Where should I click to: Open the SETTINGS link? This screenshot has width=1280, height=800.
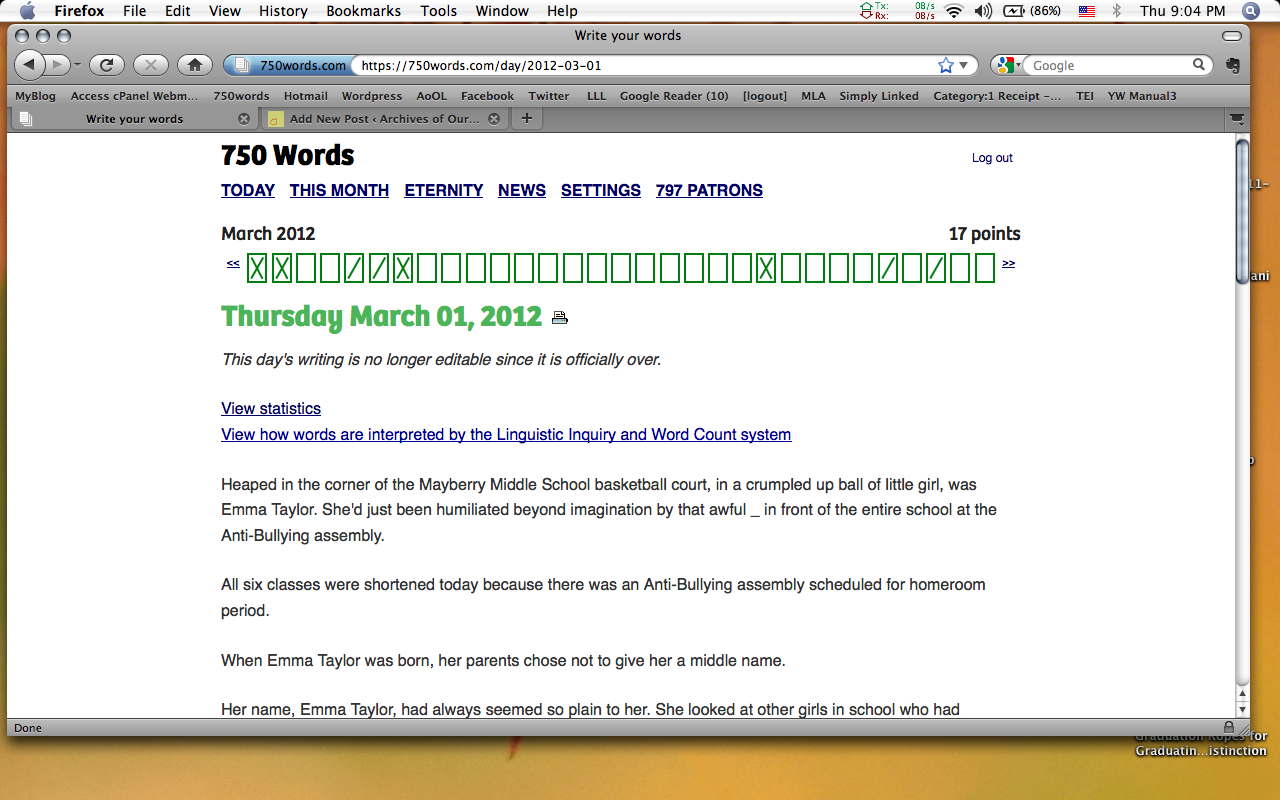(601, 190)
